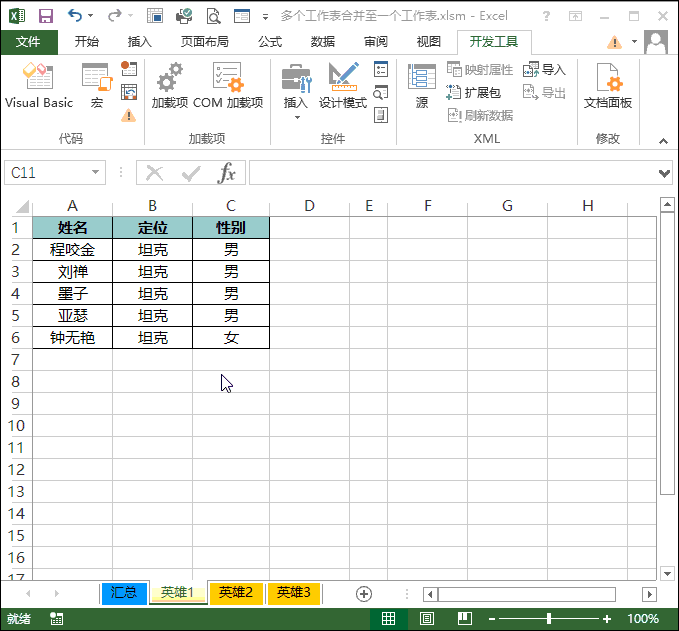679x631 pixels.
Task: Click the Undo arrow icon
Action: pyautogui.click(x=74, y=16)
